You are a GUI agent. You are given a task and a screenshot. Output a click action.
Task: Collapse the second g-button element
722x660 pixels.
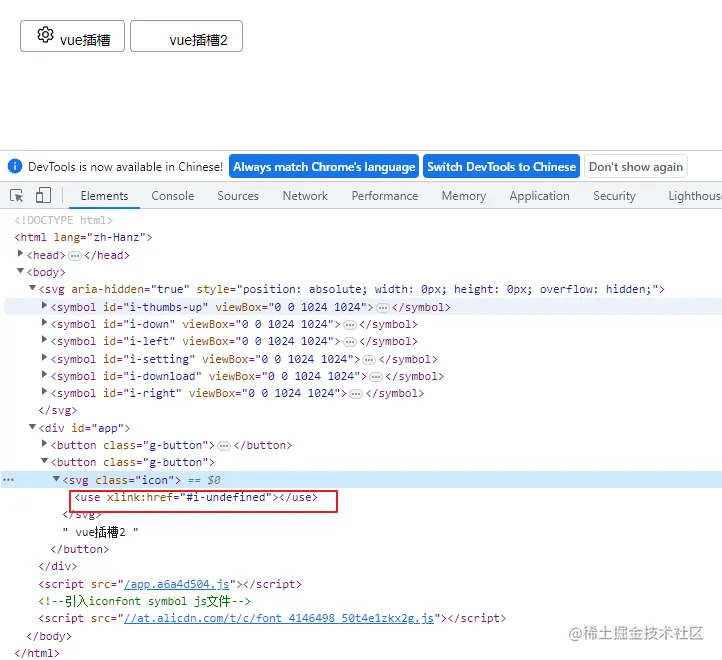coord(44,461)
